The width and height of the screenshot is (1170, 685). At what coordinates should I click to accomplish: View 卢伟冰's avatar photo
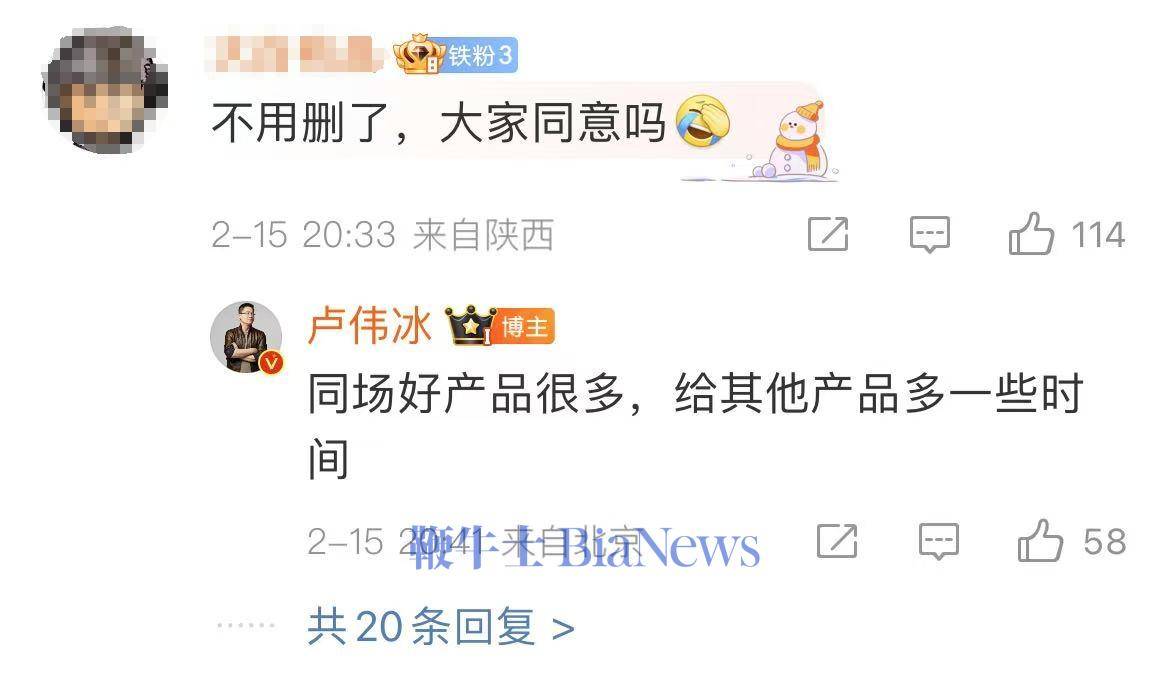[x=246, y=337]
